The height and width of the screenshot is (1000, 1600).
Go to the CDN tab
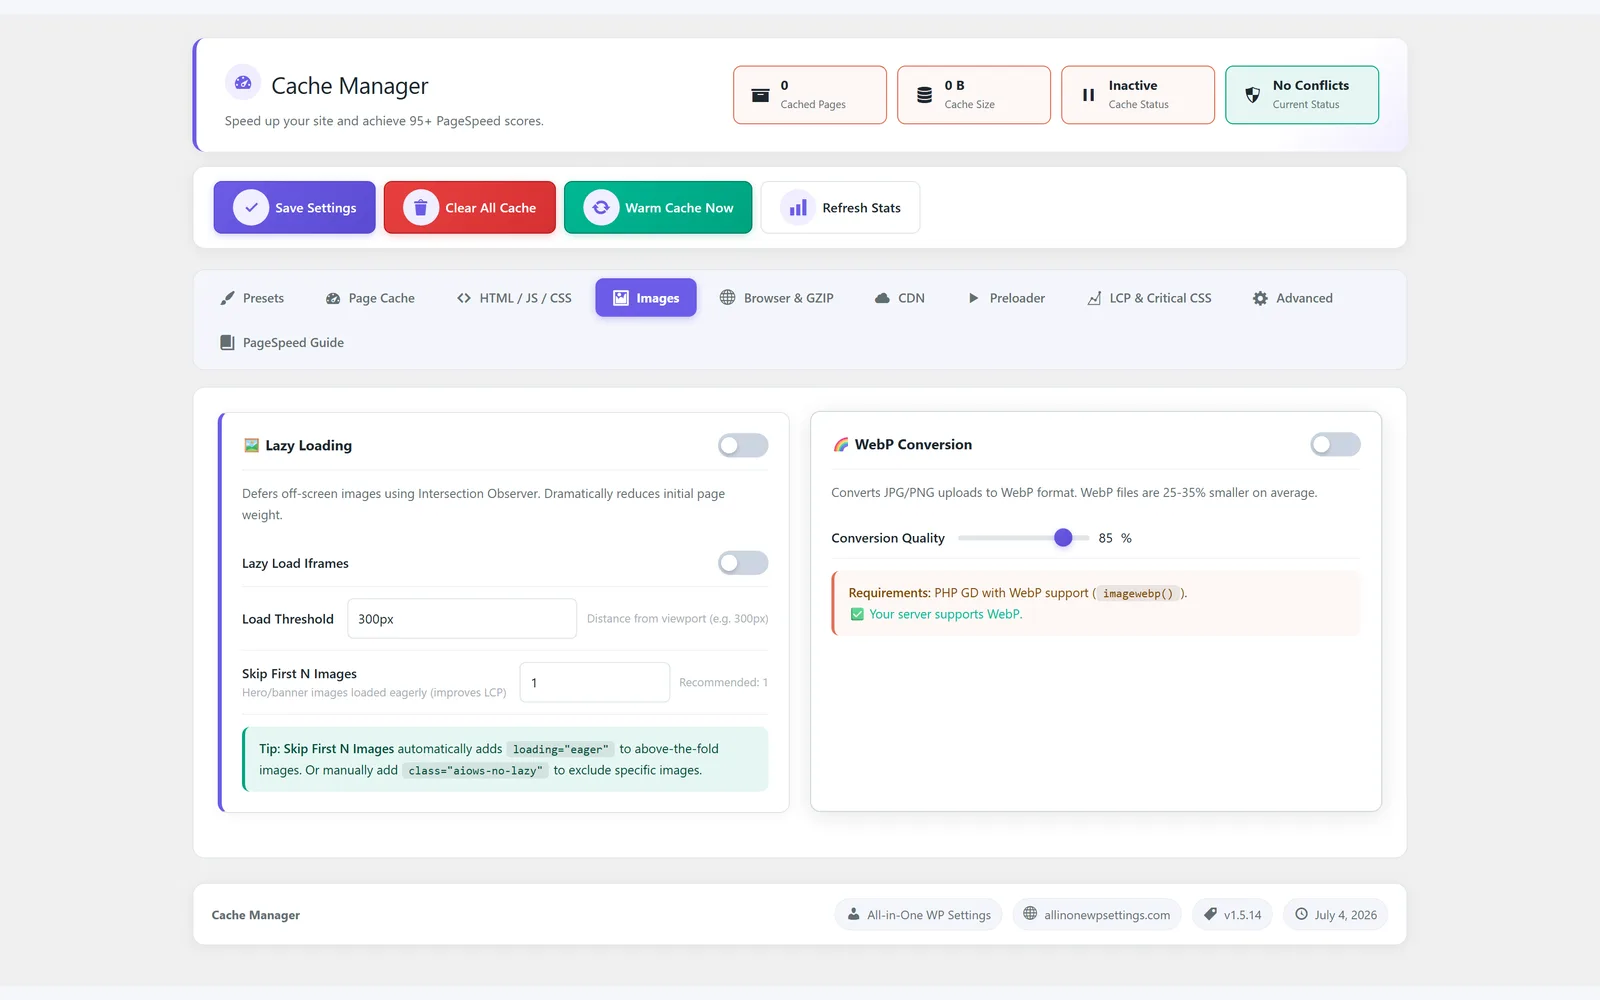click(900, 298)
